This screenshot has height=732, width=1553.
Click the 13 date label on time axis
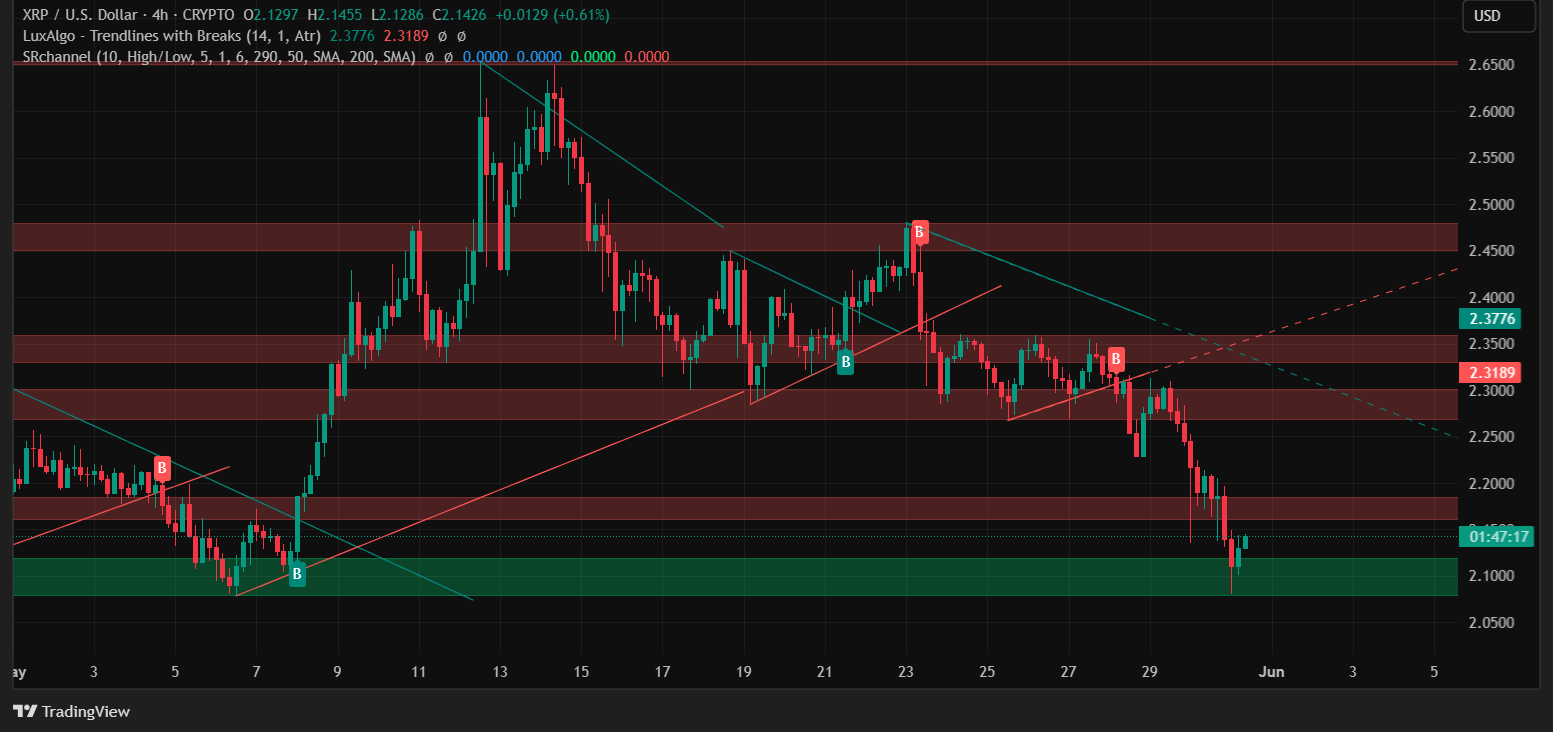click(500, 671)
